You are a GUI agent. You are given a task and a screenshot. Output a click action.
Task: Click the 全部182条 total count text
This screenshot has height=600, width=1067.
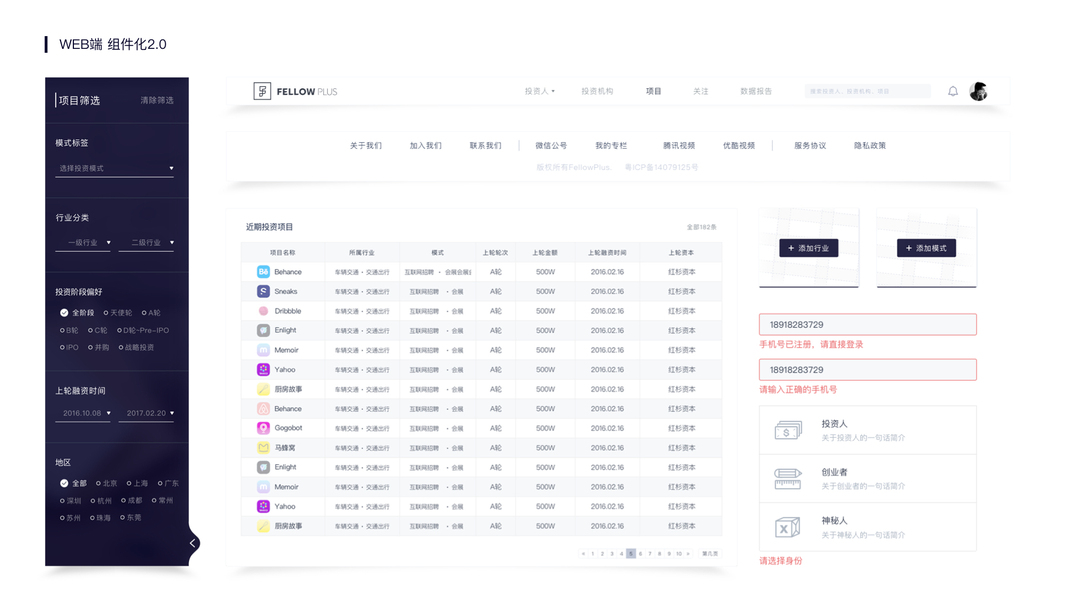pos(701,227)
